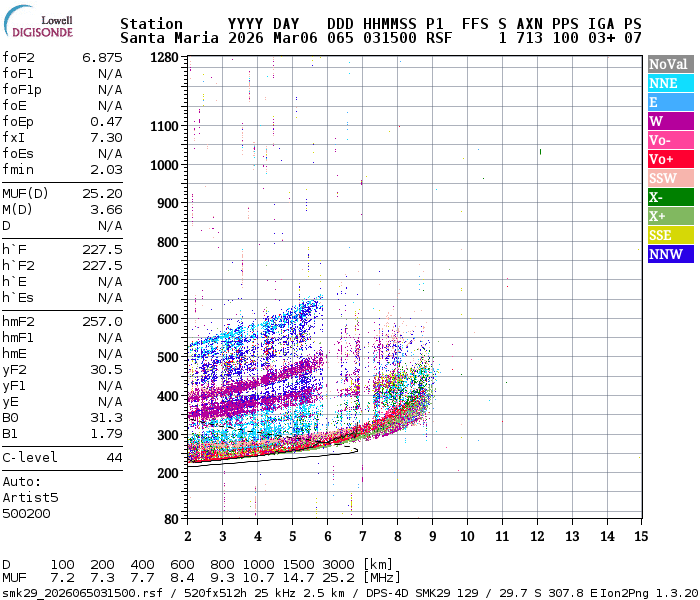Select the W purple legend swatch
The width and height of the screenshot is (700, 600).
tap(671, 121)
